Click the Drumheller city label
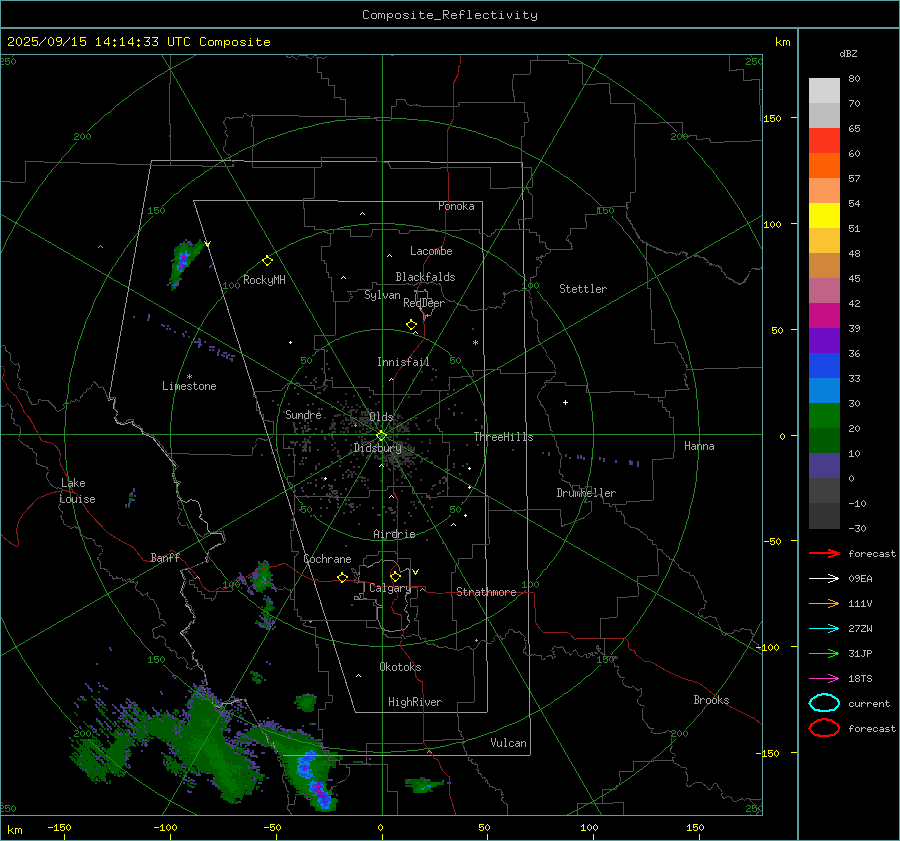The image size is (900, 841). click(x=586, y=493)
